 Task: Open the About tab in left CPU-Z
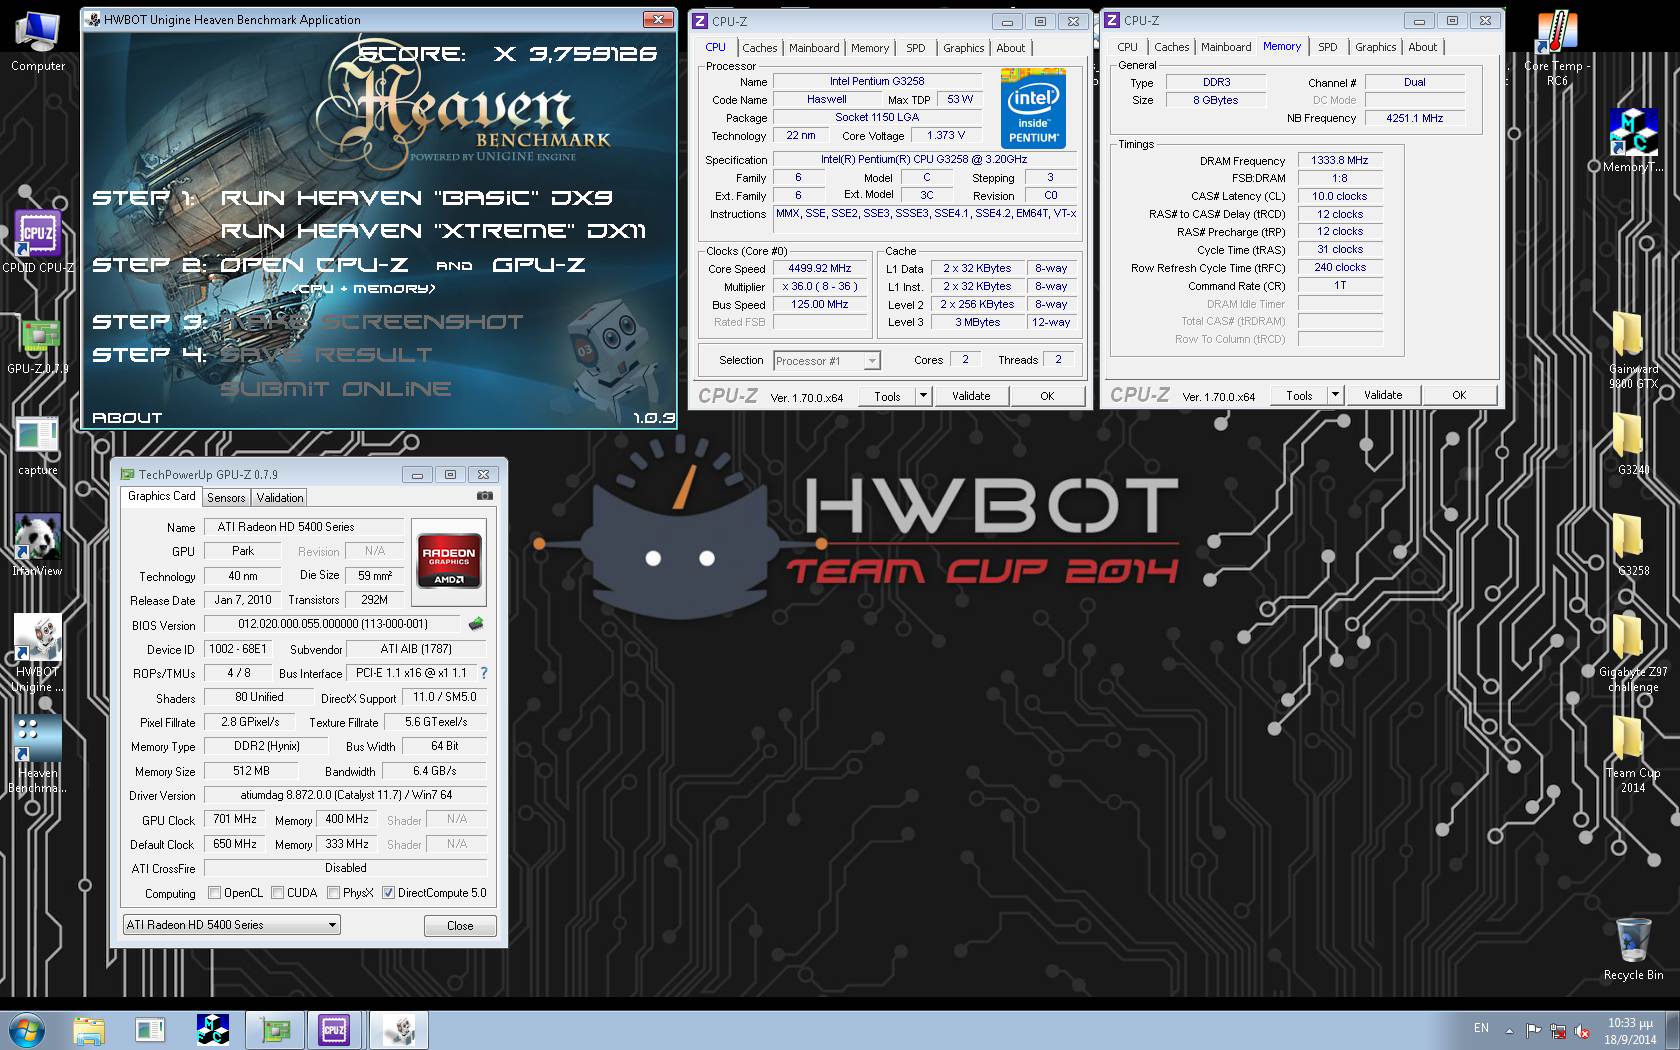[x=1010, y=48]
